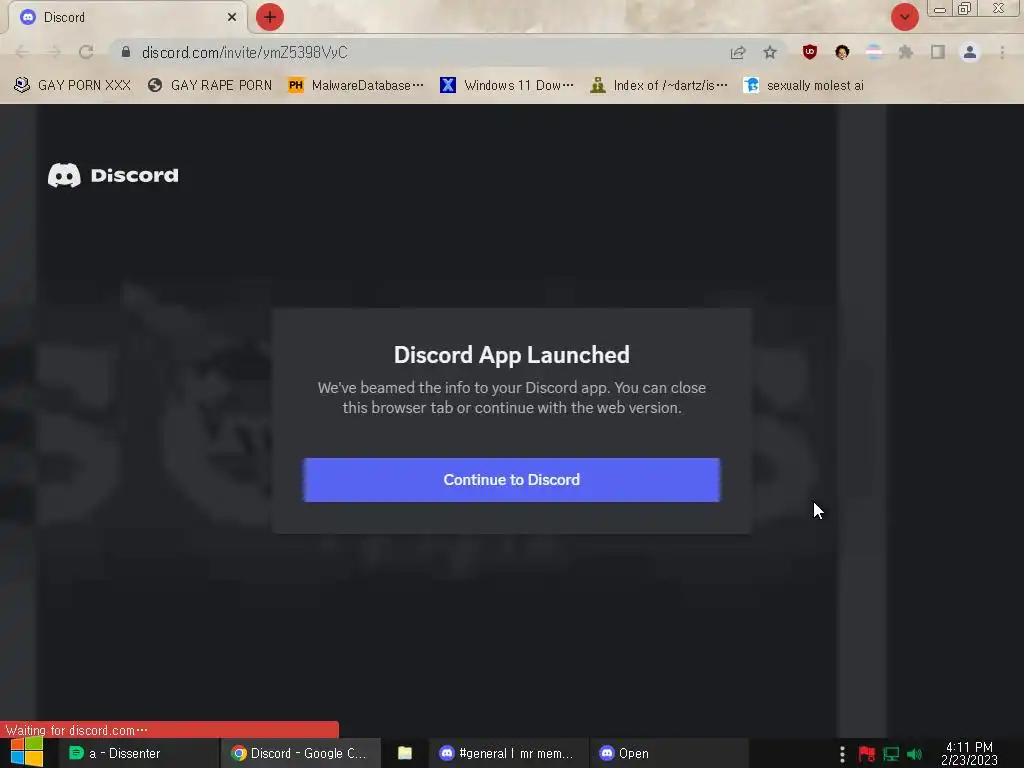Open the Windows Start button
The height and width of the screenshot is (768, 1024).
27,753
